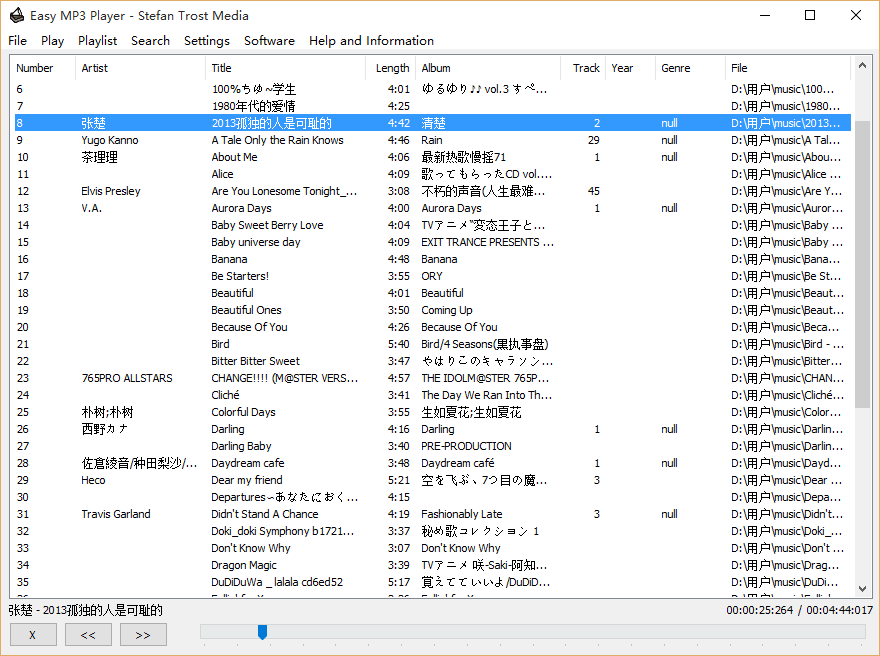Select 'Don't Know Why' track title
The height and width of the screenshot is (656, 880).
click(x=250, y=548)
